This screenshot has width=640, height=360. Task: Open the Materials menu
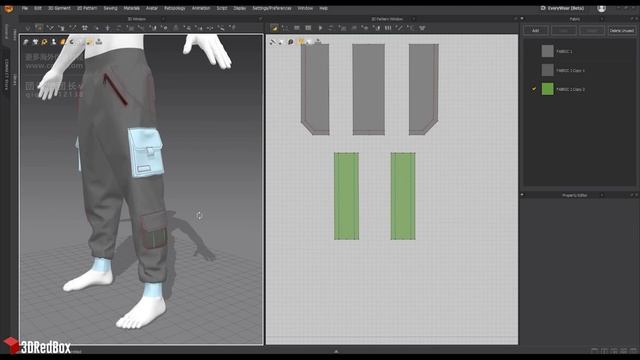(x=131, y=8)
